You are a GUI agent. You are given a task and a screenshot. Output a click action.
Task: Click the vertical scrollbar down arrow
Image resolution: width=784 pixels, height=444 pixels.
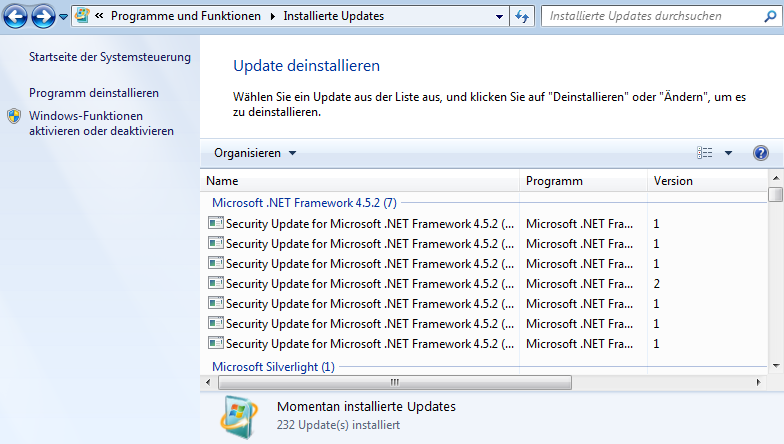coord(776,366)
